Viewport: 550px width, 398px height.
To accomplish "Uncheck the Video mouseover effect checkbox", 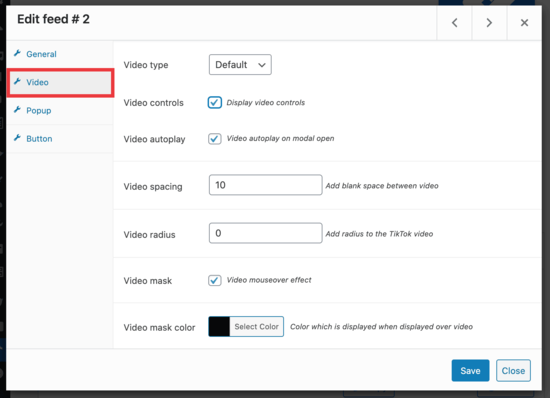I will click(215, 280).
